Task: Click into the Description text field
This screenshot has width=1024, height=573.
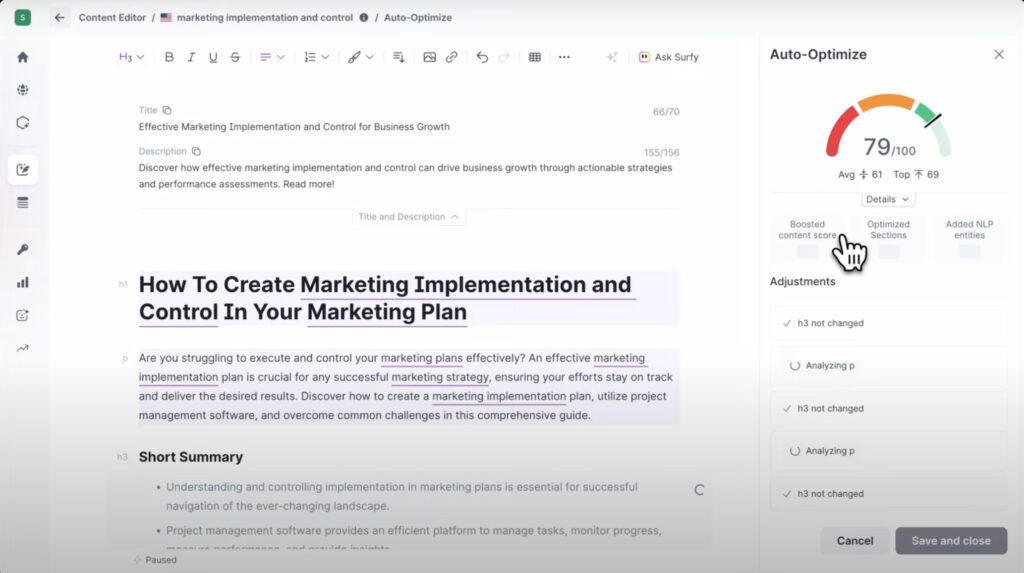Action: [x=409, y=176]
